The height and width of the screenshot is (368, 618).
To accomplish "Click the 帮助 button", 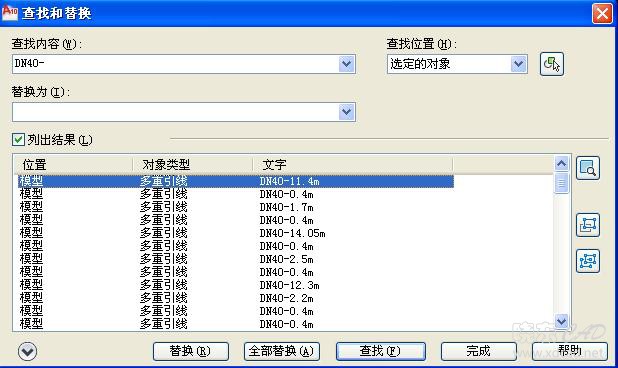I will [570, 351].
